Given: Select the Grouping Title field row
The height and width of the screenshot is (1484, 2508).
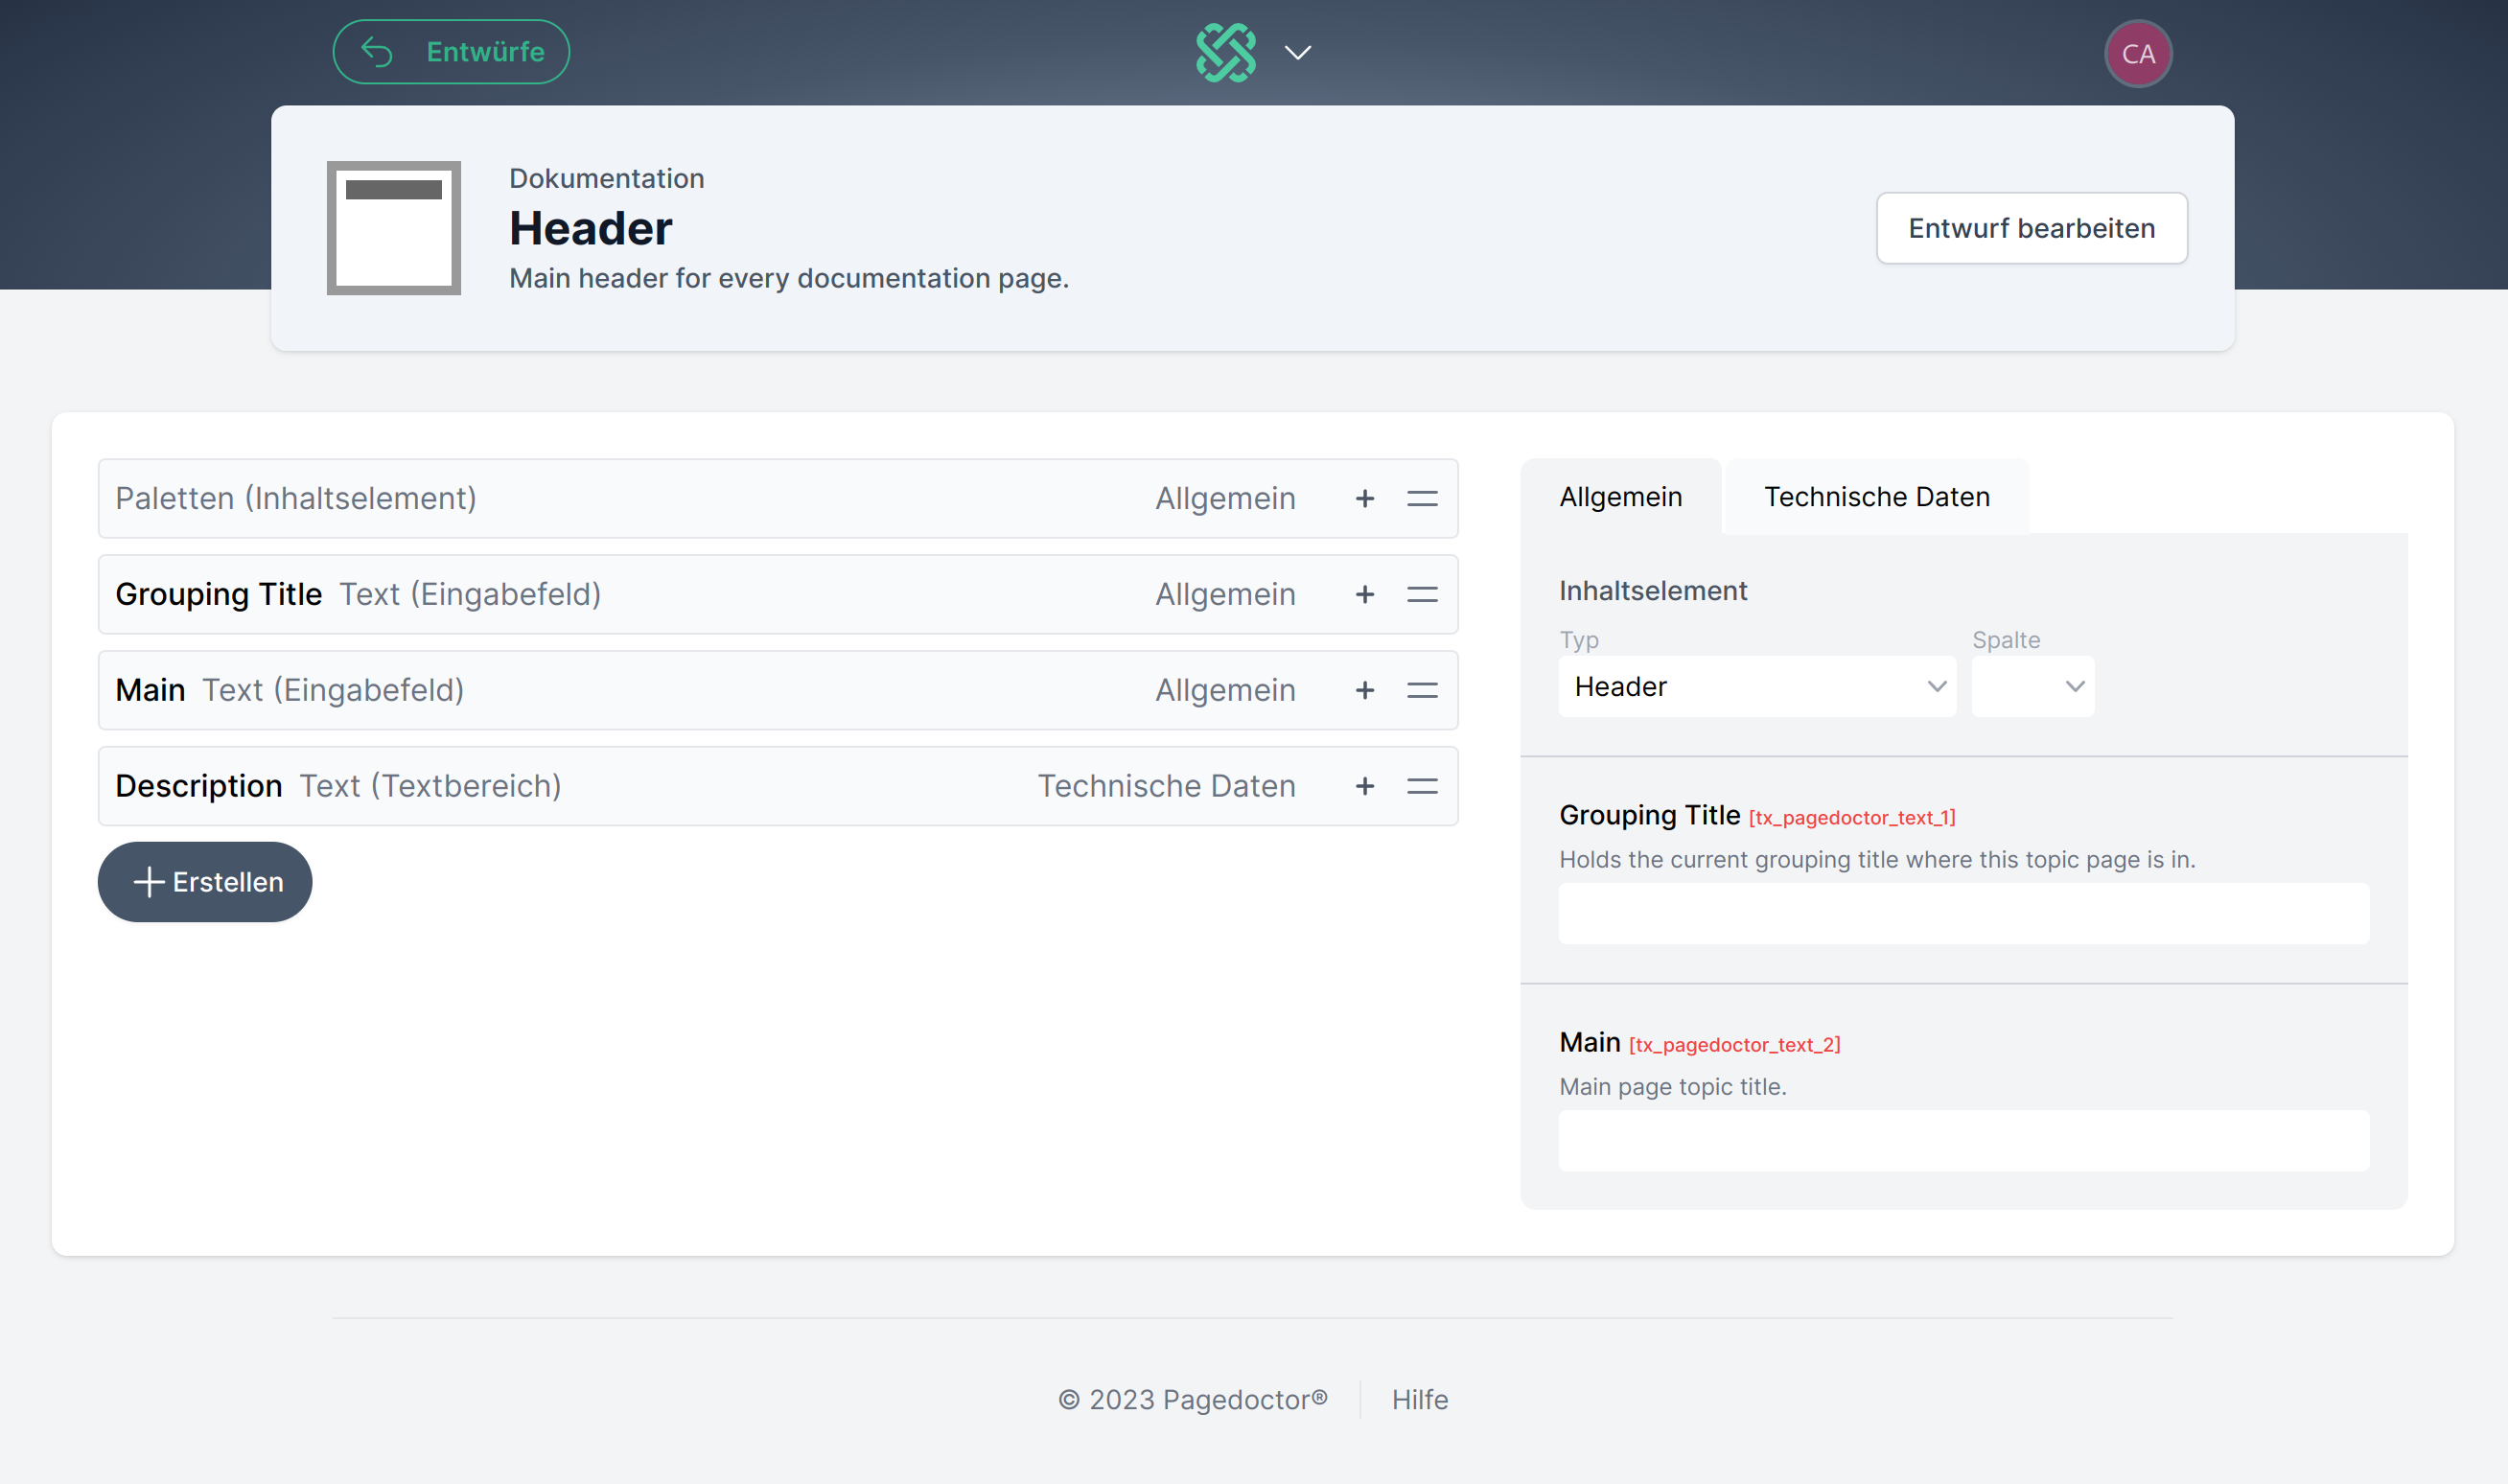Looking at the screenshot, I should point(778,594).
